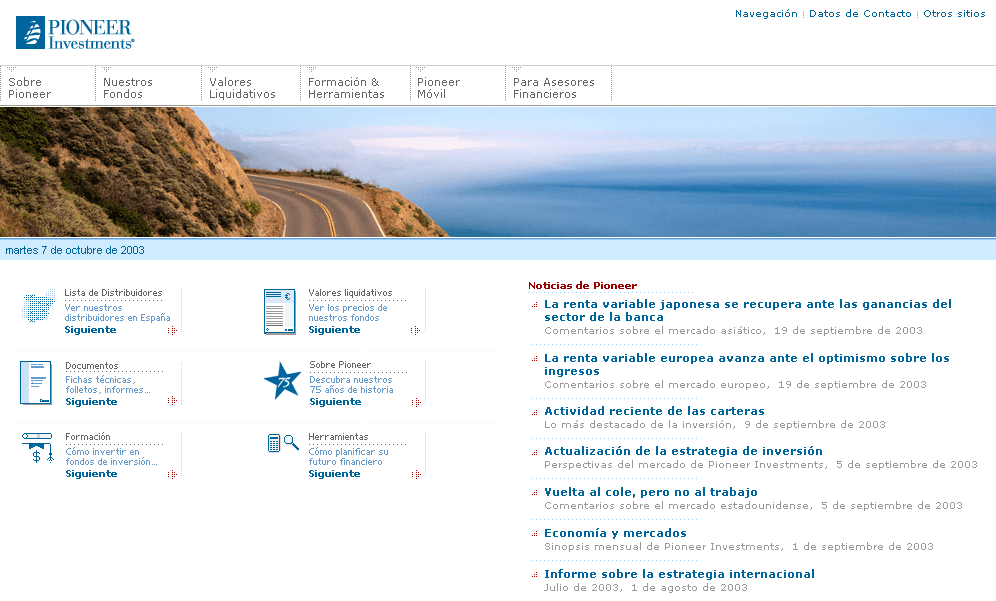This screenshot has width=996, height=601.
Task: Read news about renta variable japonesa
Action: click(x=747, y=310)
